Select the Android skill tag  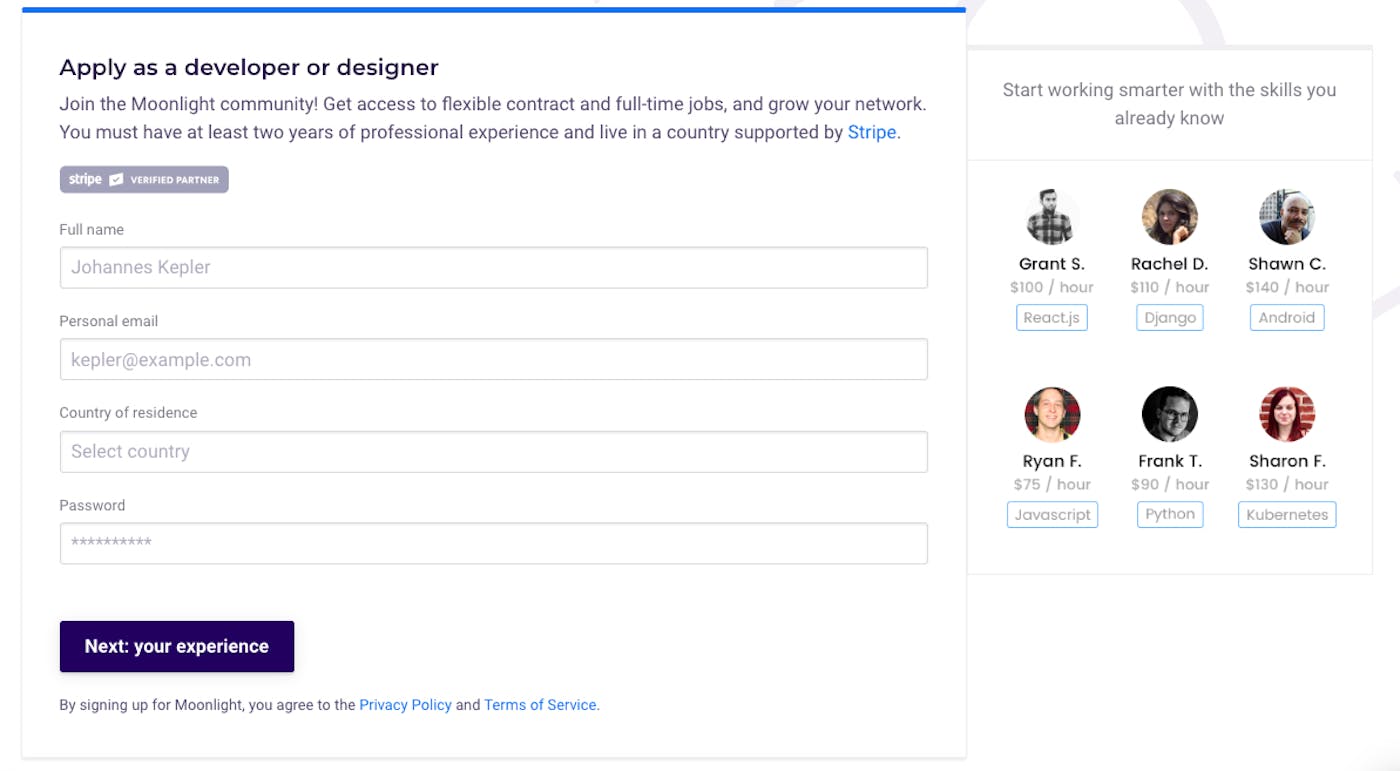pos(1287,318)
